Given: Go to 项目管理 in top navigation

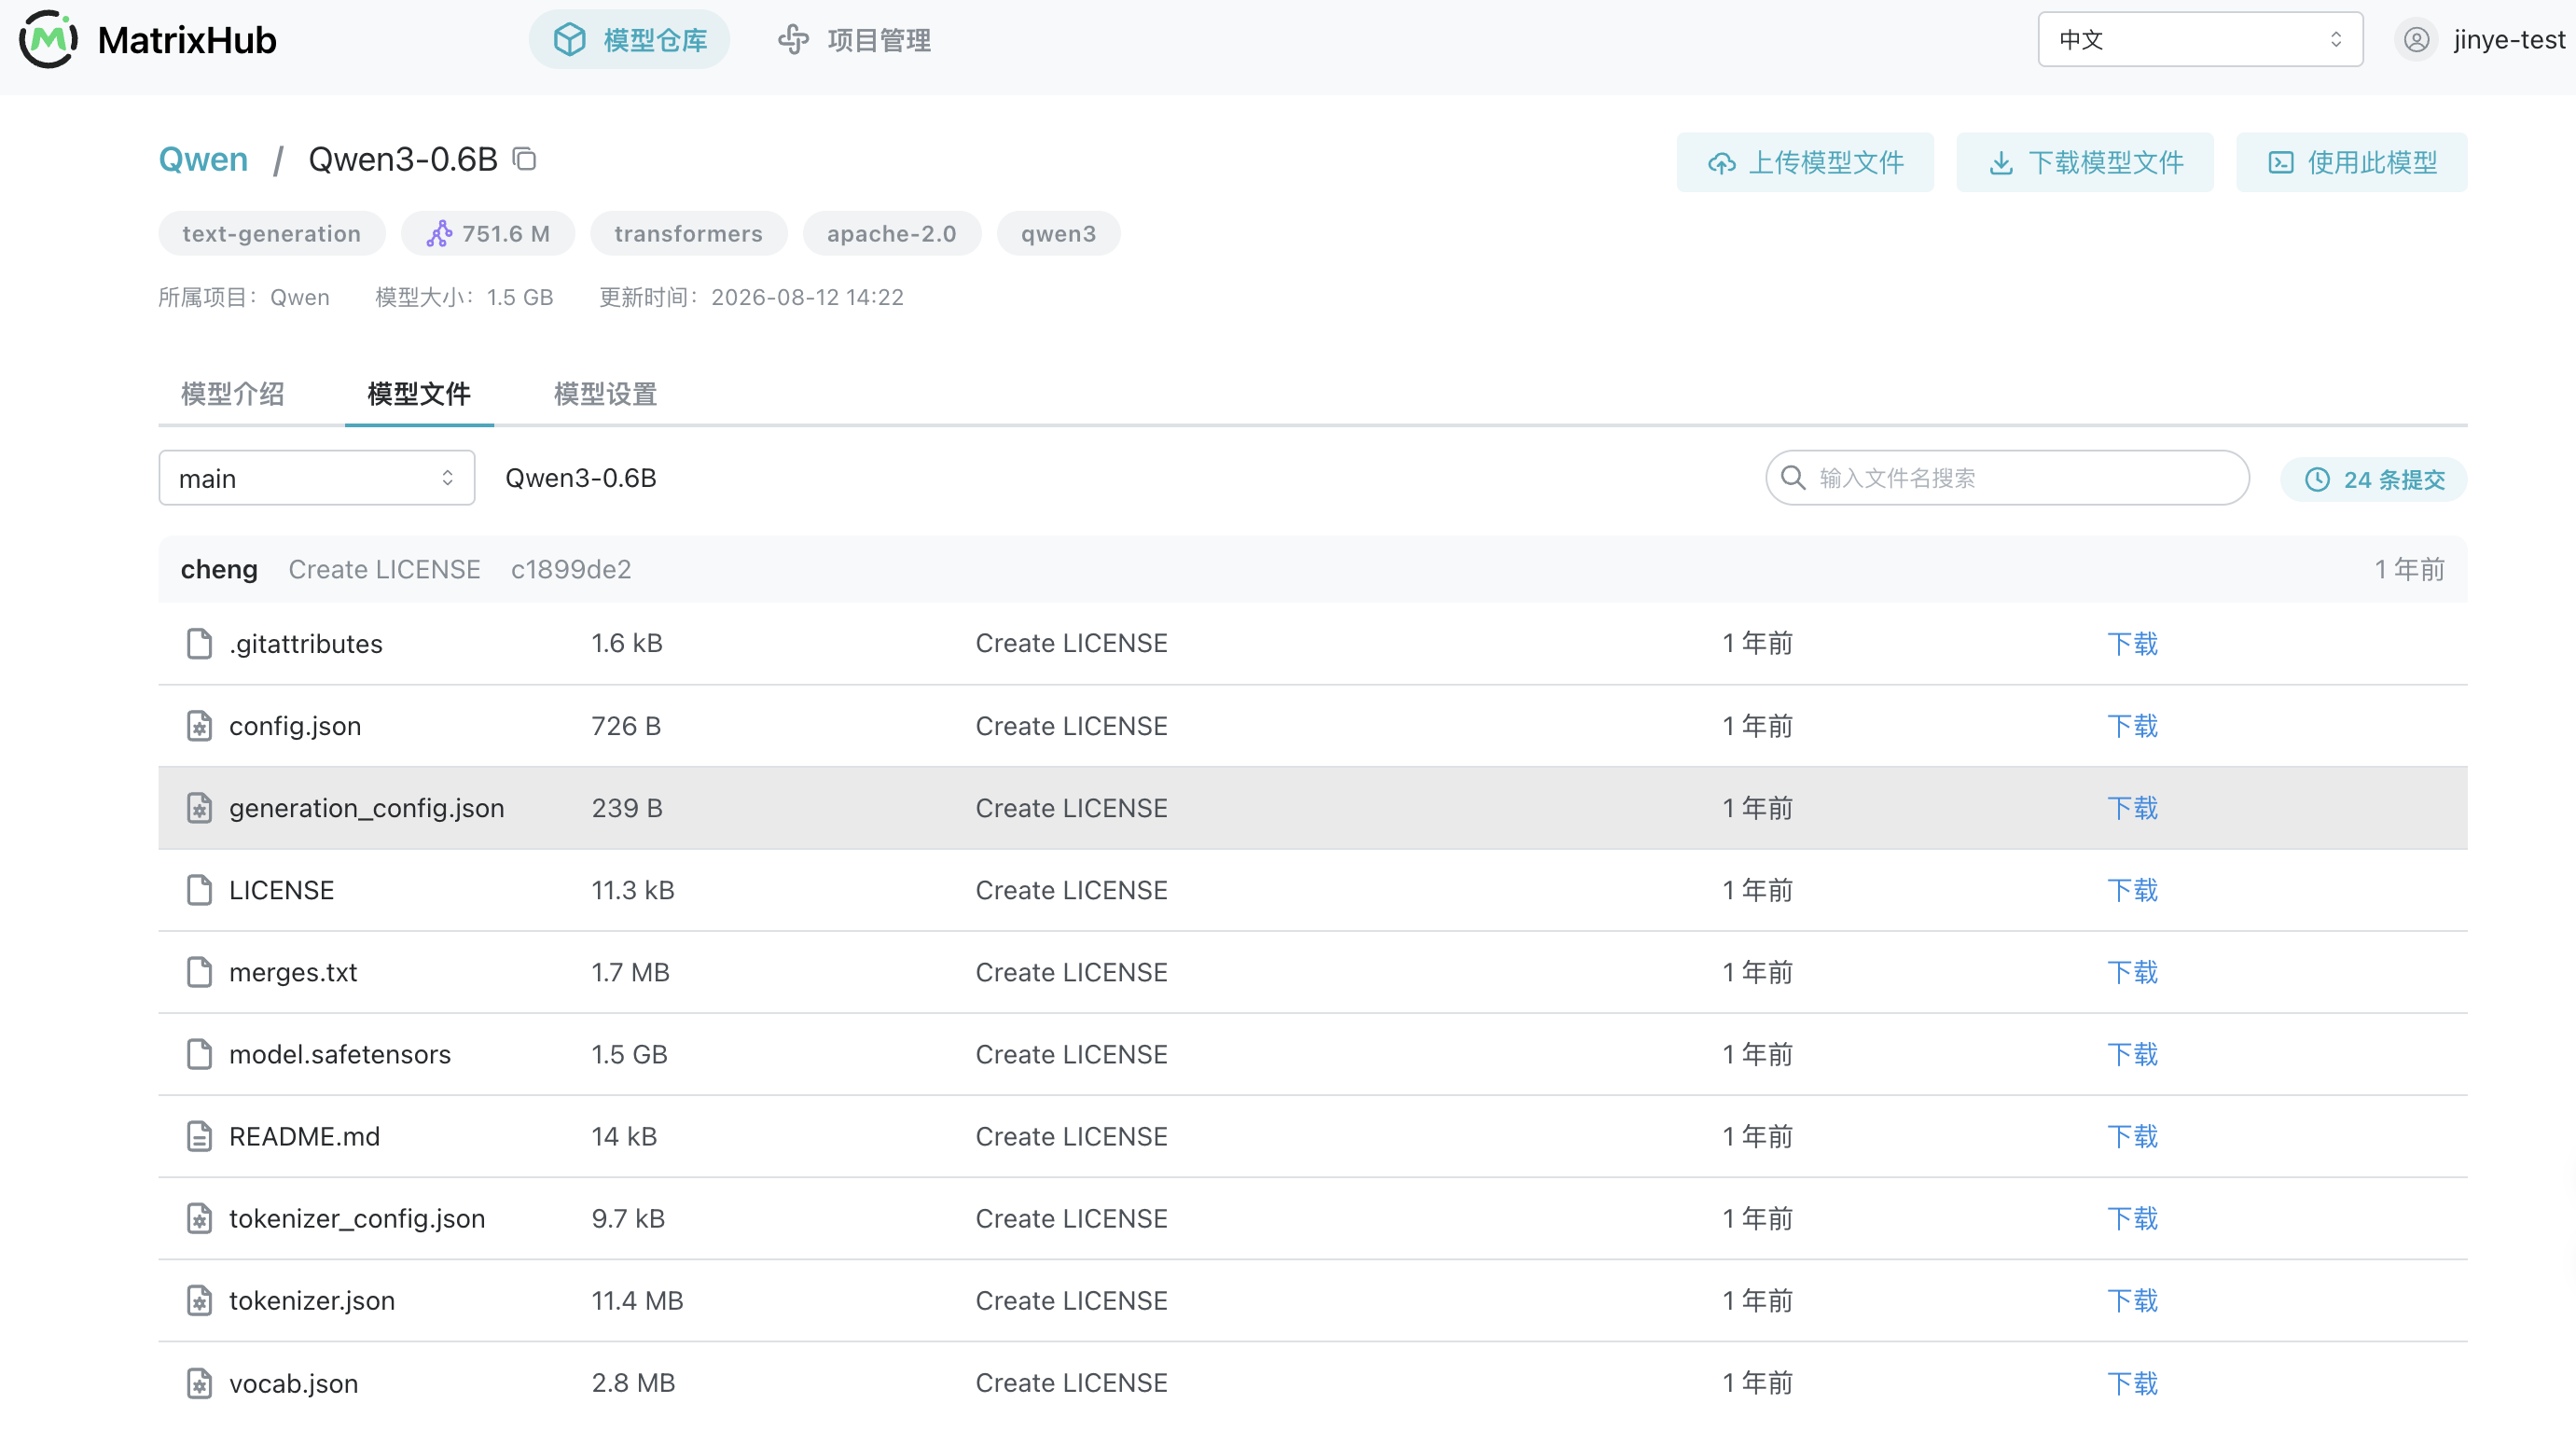Looking at the screenshot, I should point(854,40).
